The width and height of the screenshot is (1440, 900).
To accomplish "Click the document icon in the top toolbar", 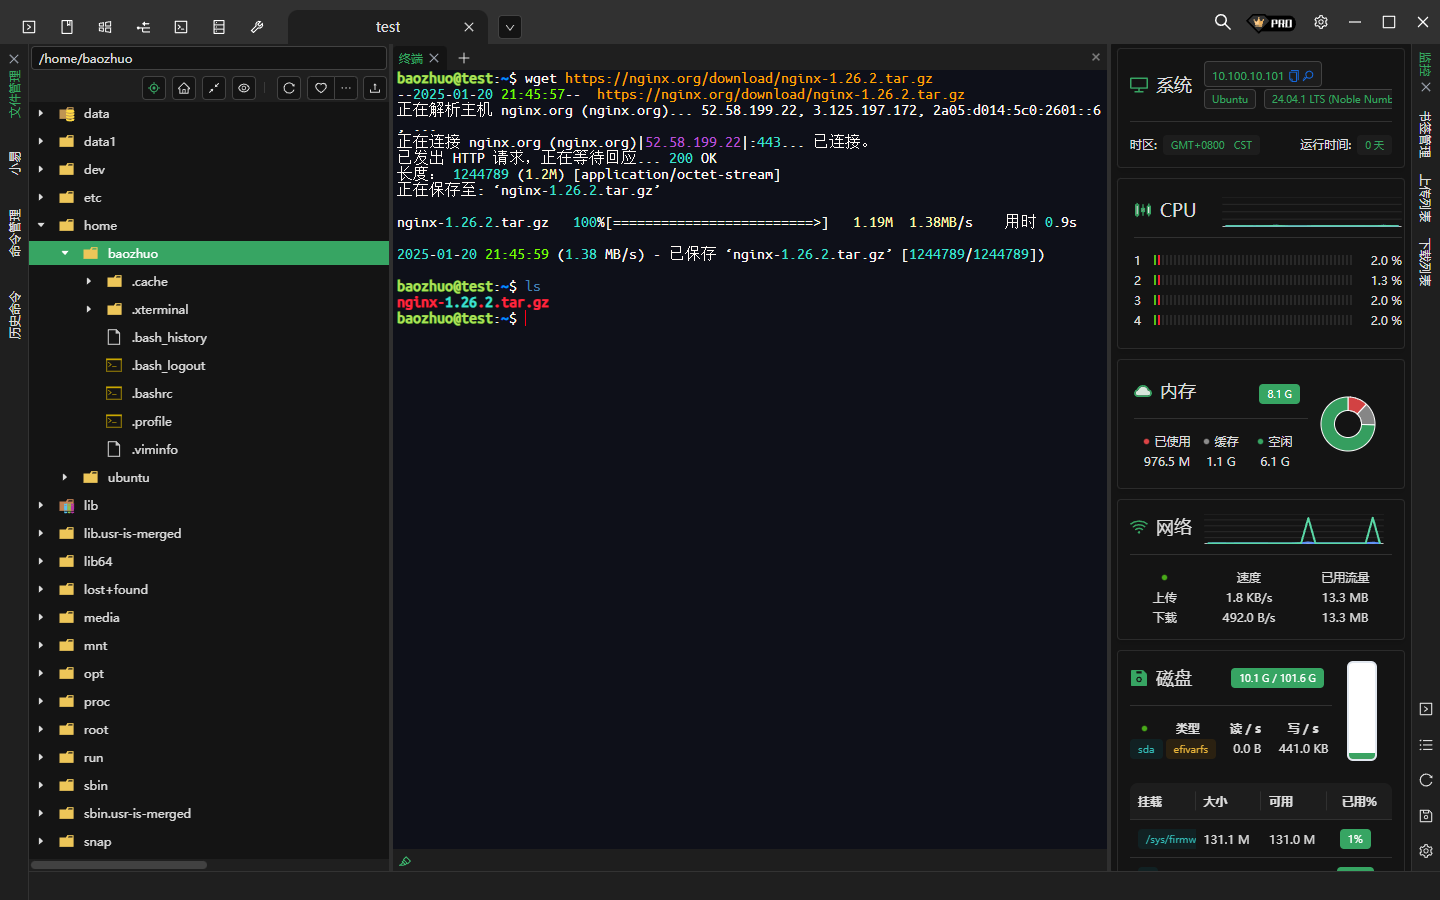I will pos(67,27).
